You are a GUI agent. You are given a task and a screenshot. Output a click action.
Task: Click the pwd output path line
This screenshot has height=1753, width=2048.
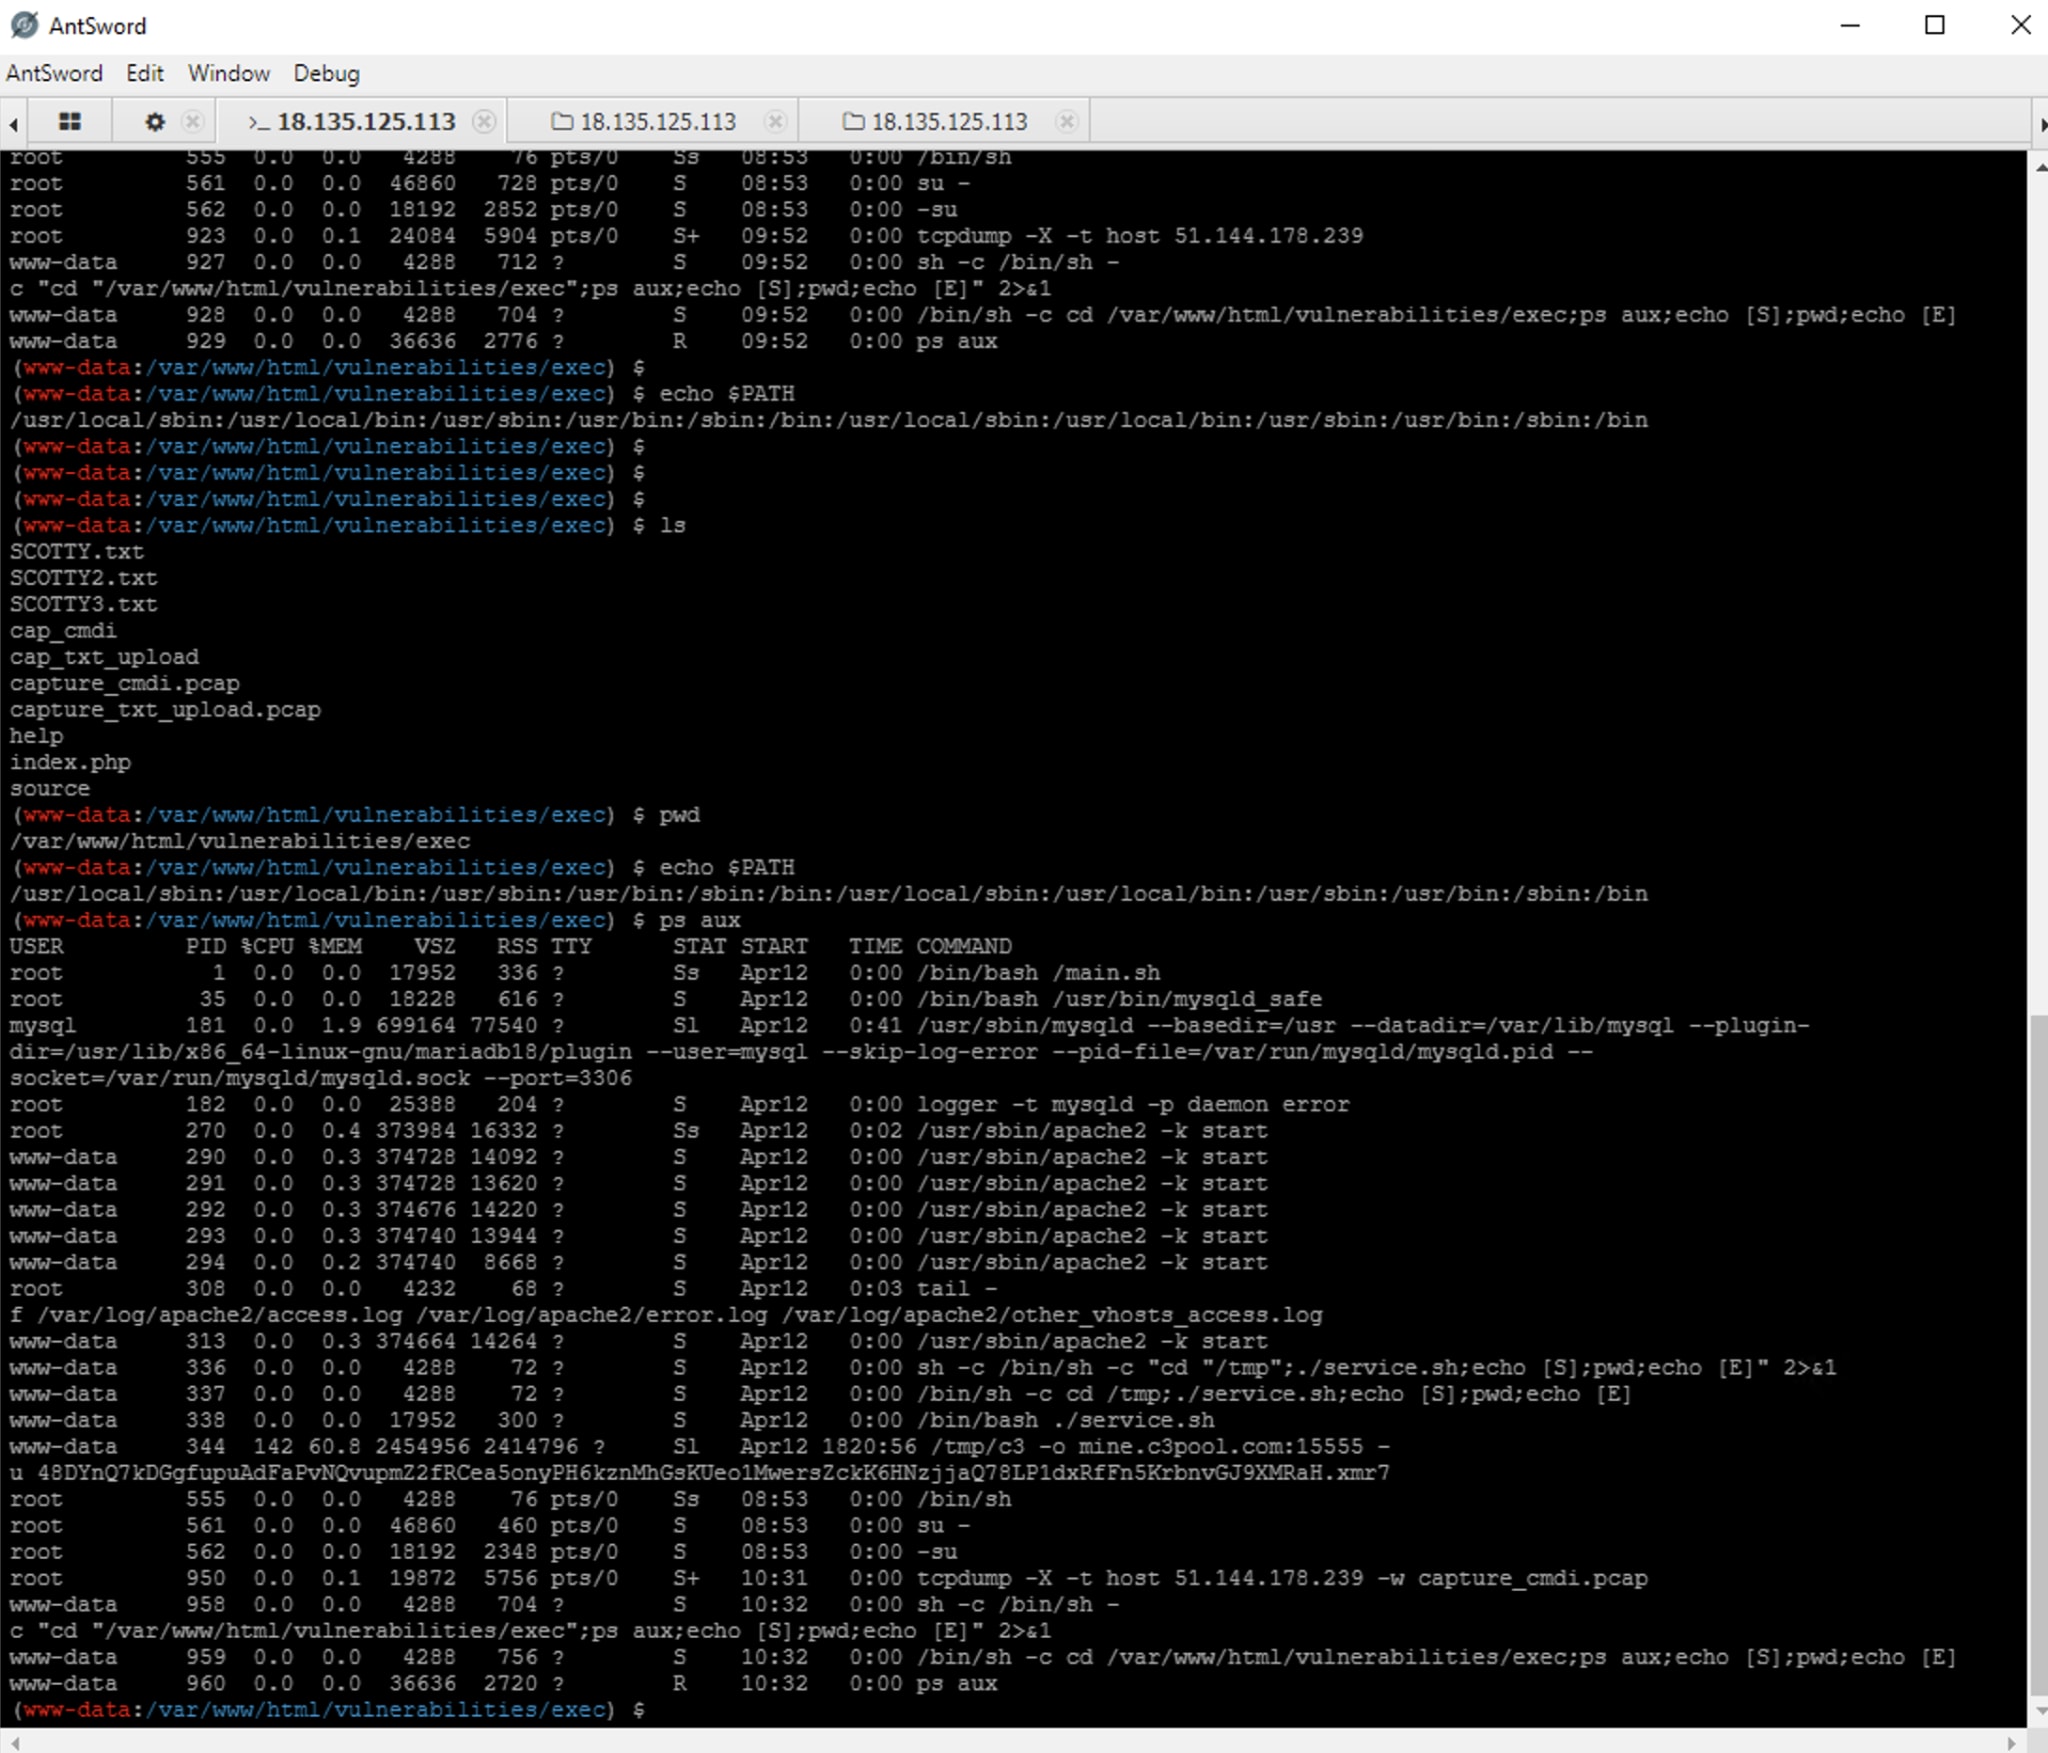[x=240, y=842]
